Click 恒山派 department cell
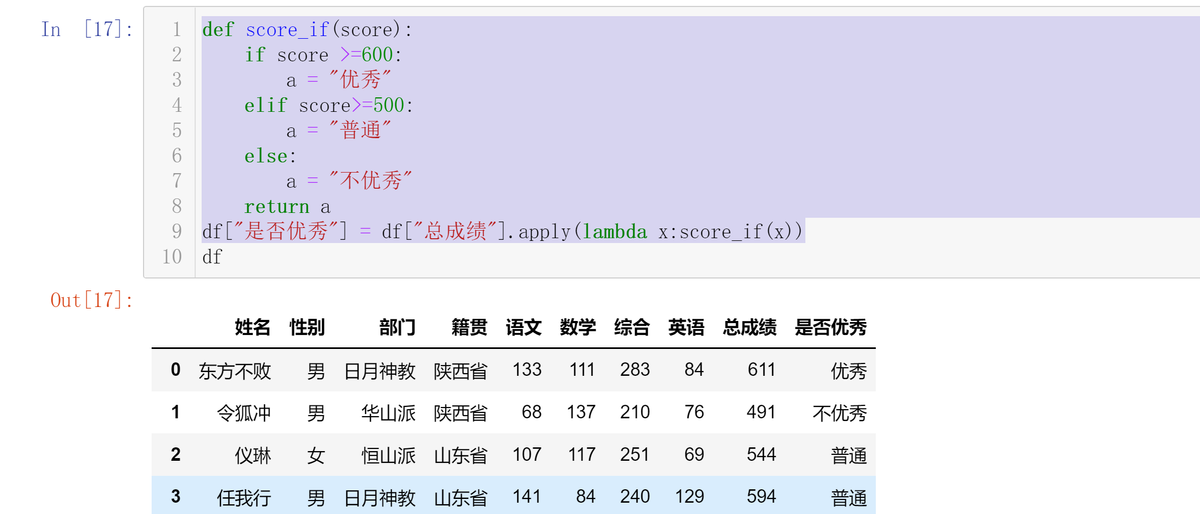The image size is (1200, 514). 389,455
